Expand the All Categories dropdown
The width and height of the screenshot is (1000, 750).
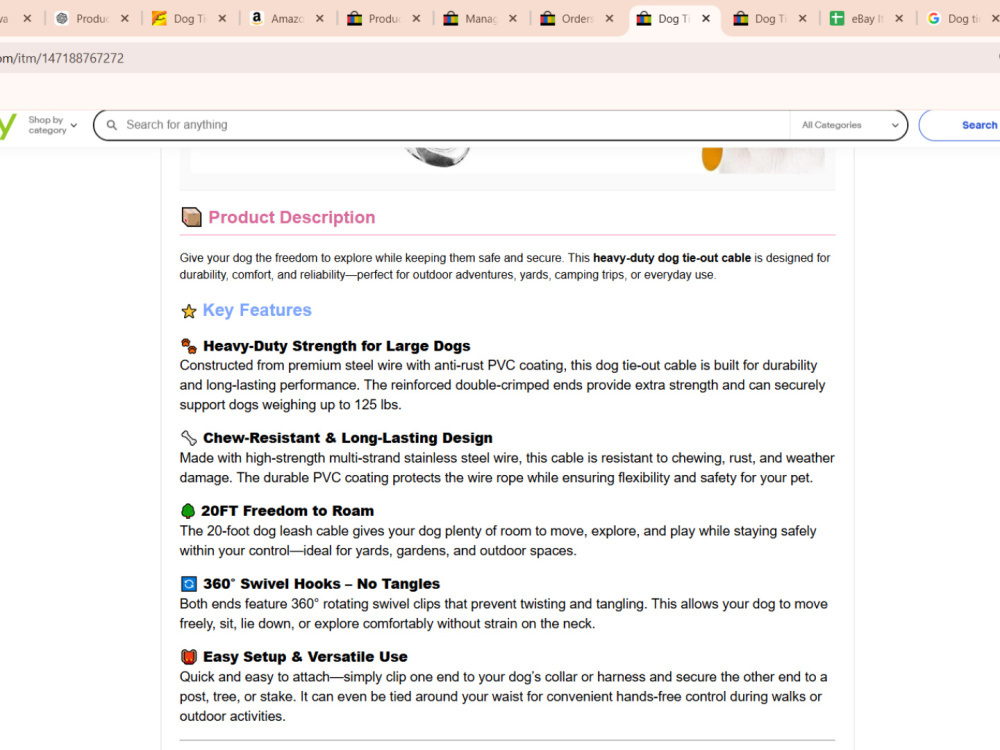(x=849, y=125)
